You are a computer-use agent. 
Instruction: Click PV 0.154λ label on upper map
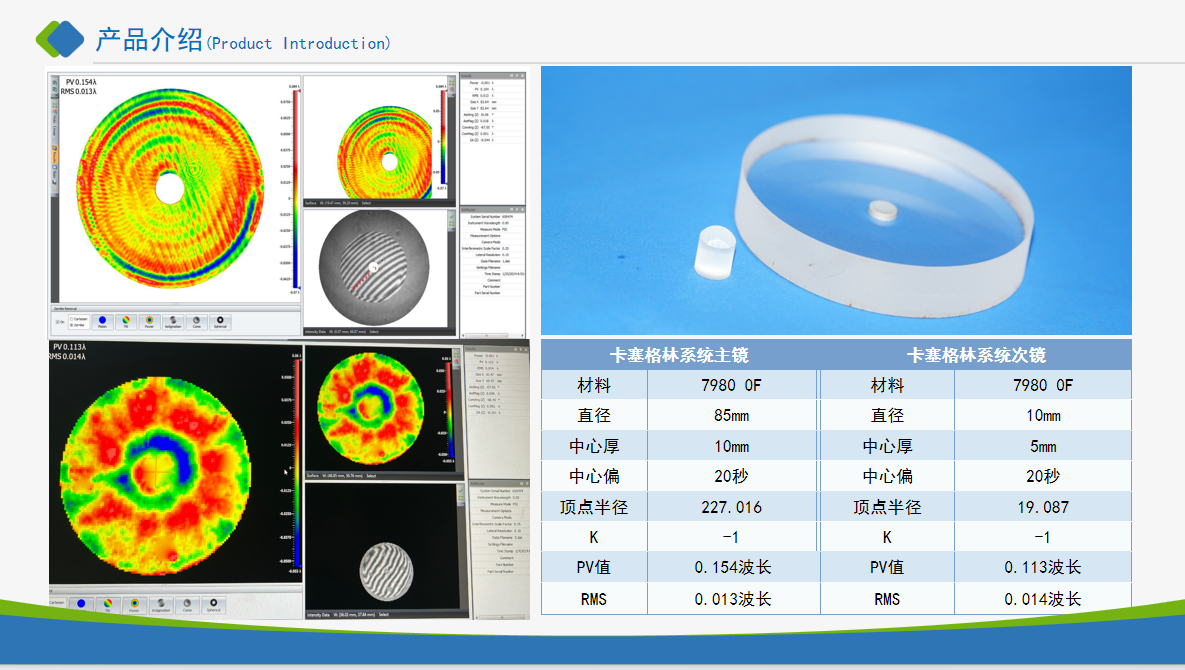(x=81, y=82)
